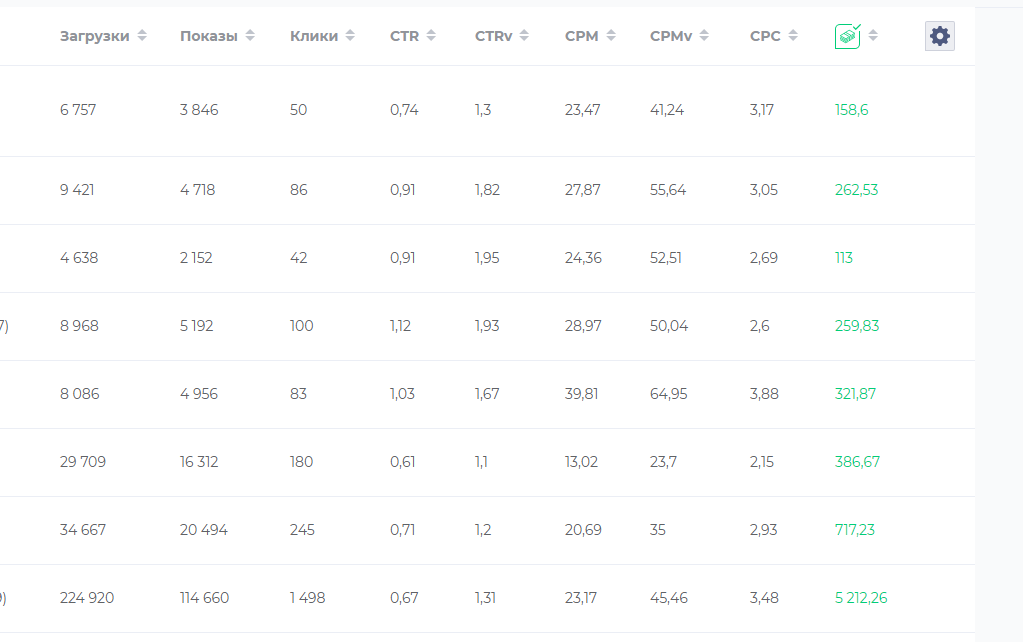Click the Загрузки column header label
This screenshot has height=642, width=1023.
pyautogui.click(x=94, y=36)
